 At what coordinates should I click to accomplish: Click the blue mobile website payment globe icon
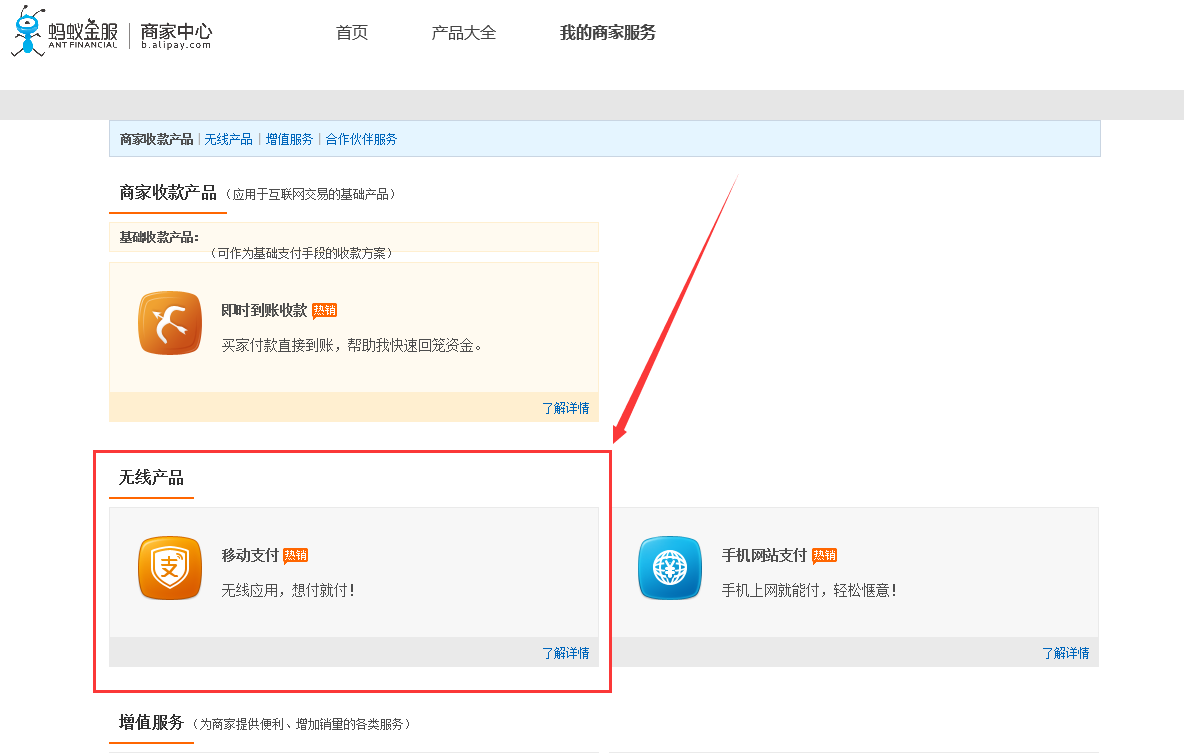[670, 568]
